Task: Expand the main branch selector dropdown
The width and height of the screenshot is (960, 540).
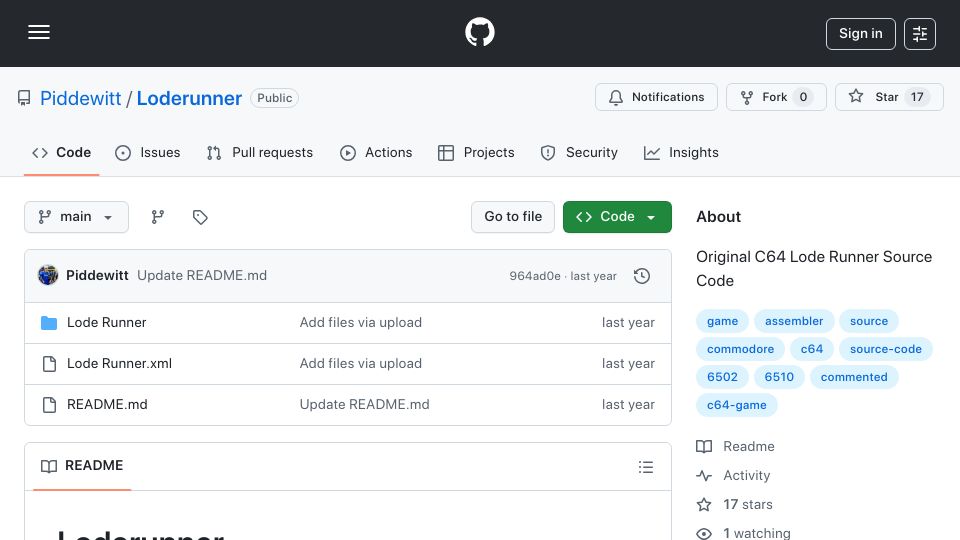Action: click(x=77, y=217)
